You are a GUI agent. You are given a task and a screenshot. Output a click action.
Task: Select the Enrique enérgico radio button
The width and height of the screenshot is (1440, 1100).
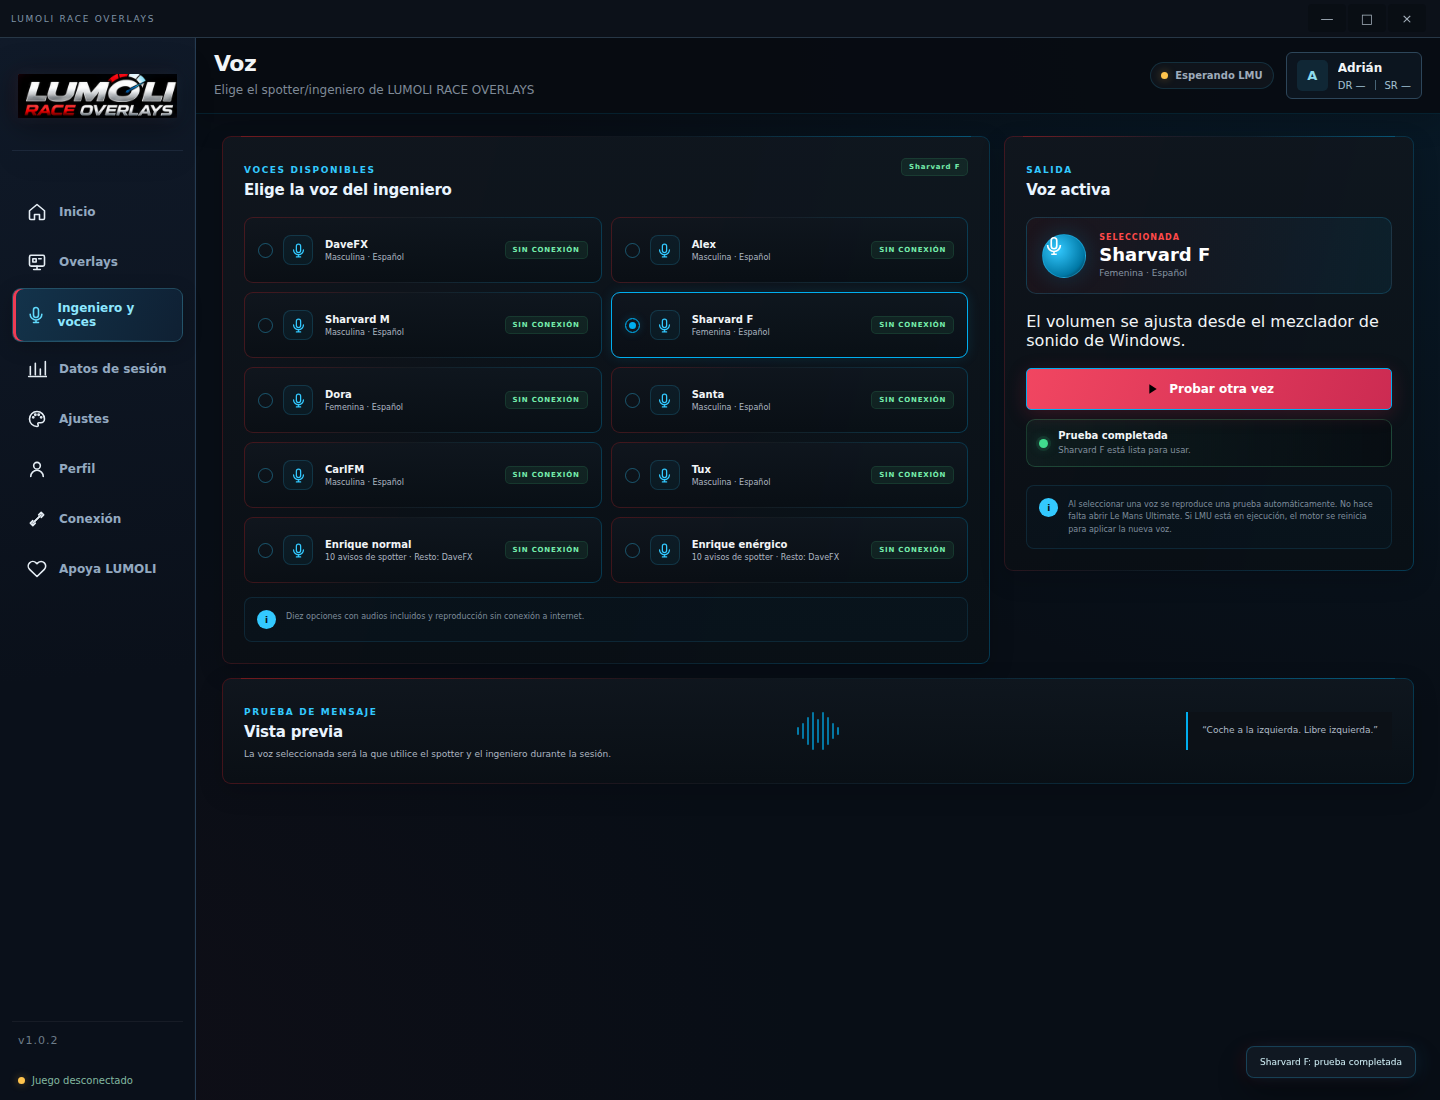(632, 550)
